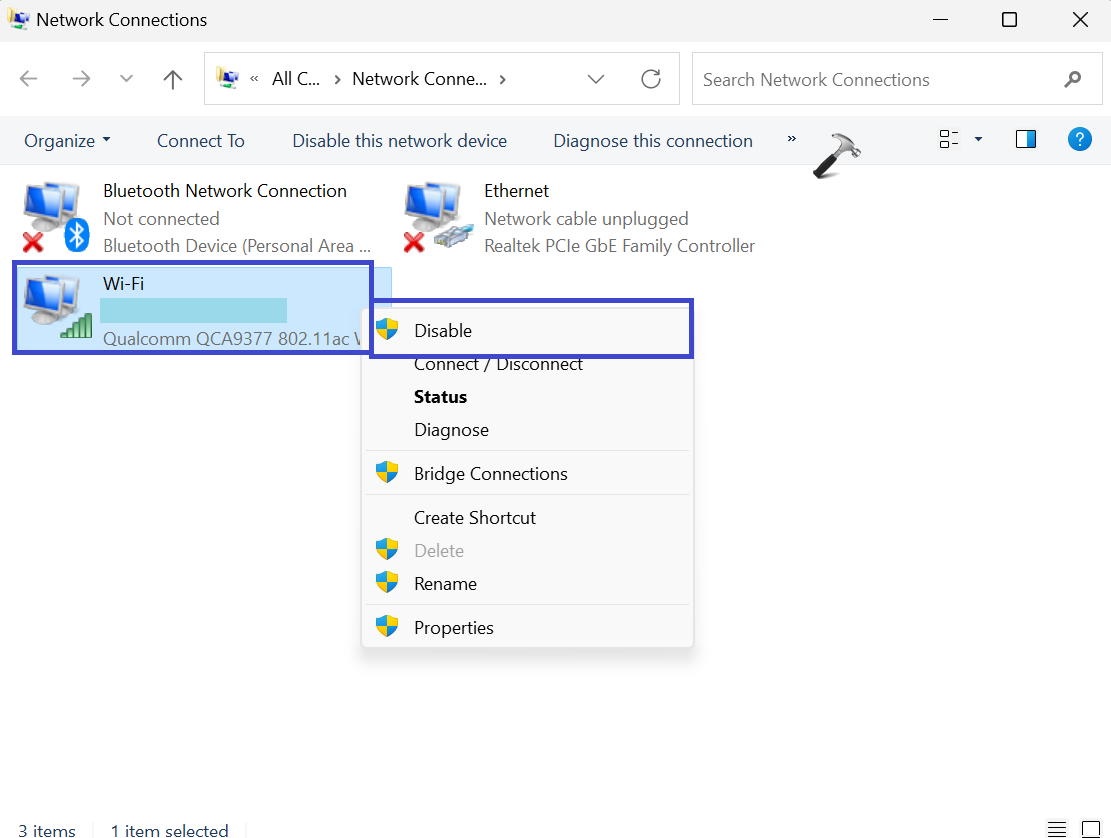Click the search magnifier icon

(x=1073, y=80)
